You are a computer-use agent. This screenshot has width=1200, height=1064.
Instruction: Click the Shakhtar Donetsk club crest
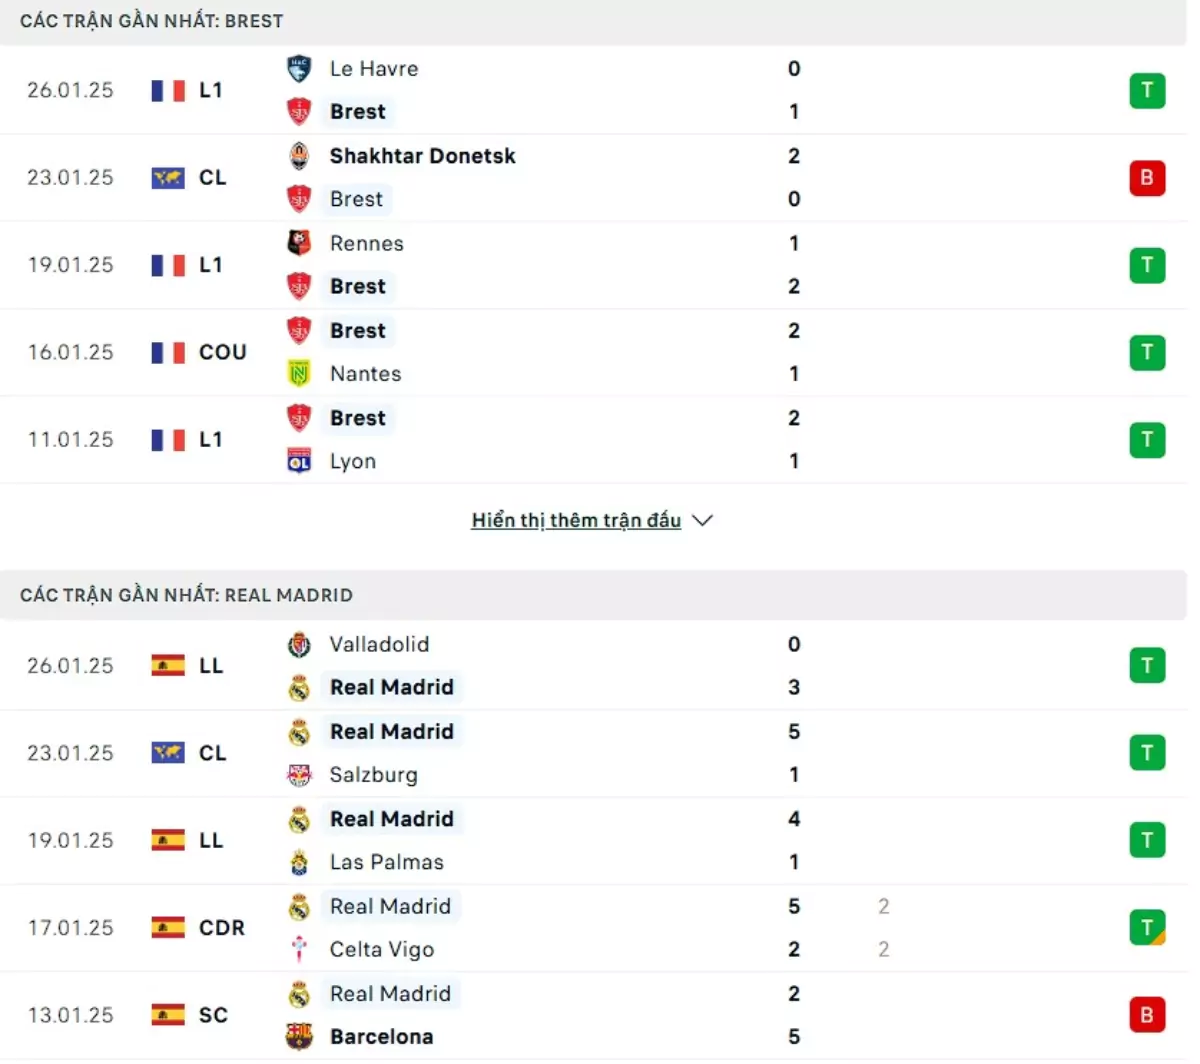pos(299,156)
